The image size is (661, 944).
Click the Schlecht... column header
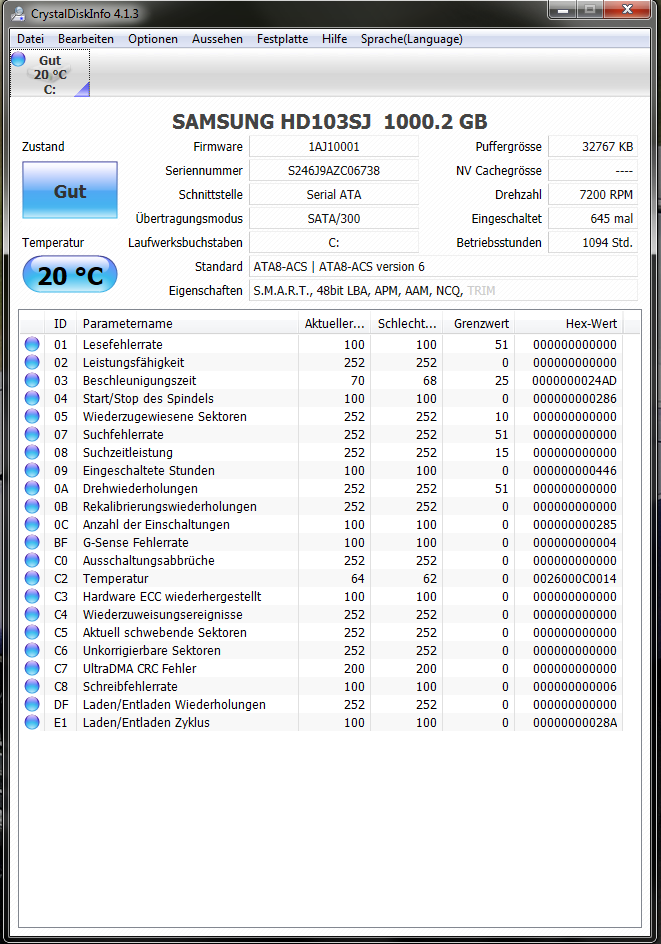click(x=406, y=323)
